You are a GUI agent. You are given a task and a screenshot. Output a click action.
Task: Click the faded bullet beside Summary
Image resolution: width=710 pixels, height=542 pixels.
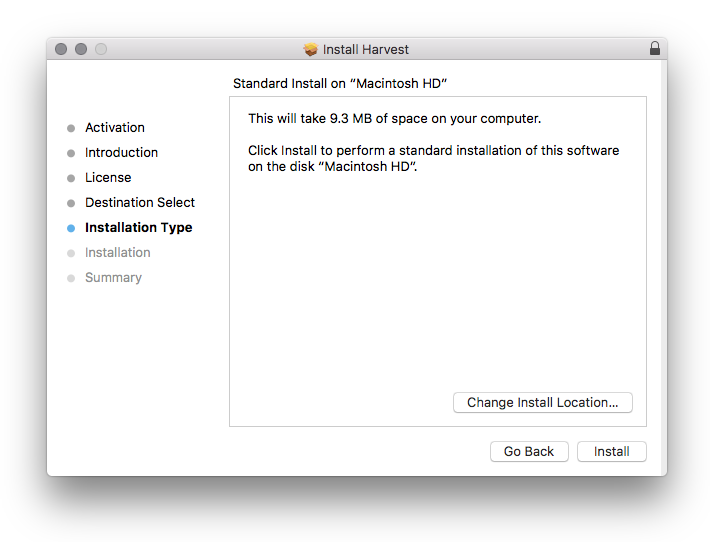[x=71, y=278]
